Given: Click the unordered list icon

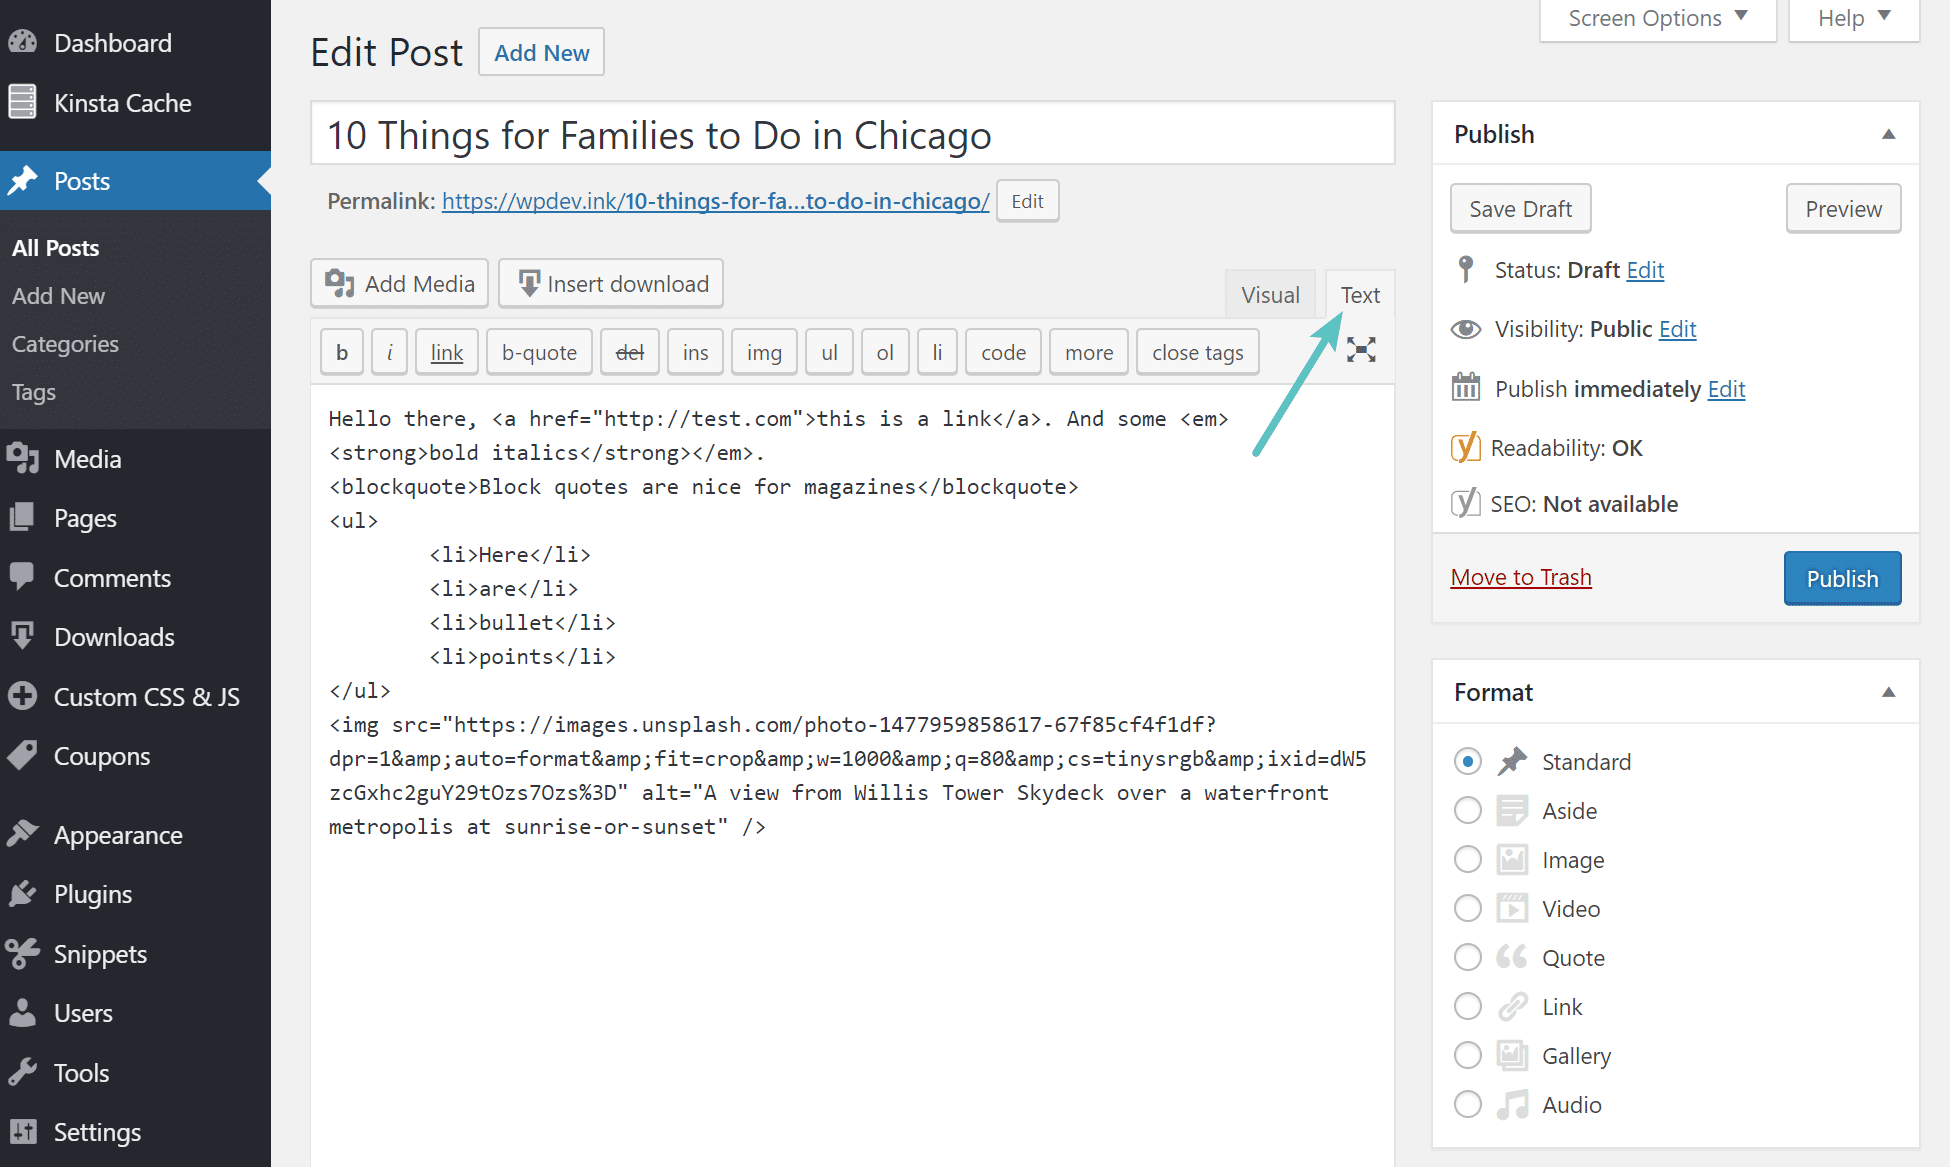Looking at the screenshot, I should coord(828,351).
